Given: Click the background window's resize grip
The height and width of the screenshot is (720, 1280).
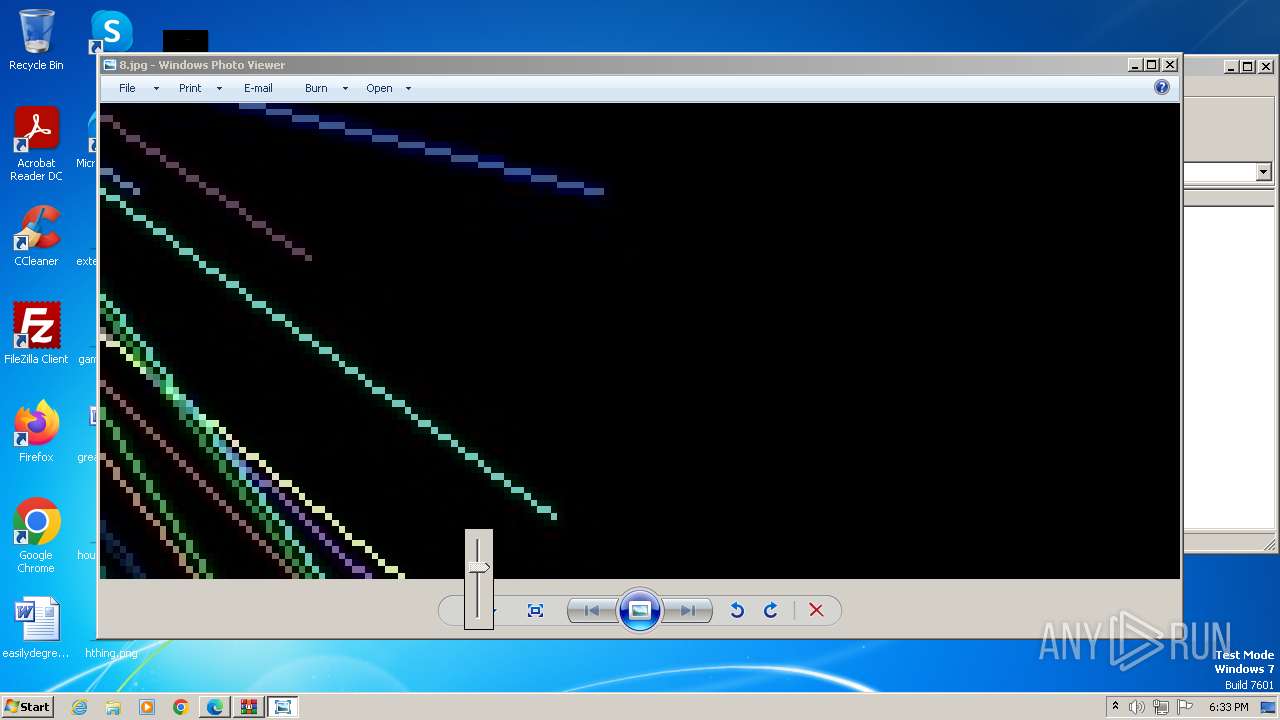Looking at the screenshot, I should click(x=1270, y=545).
